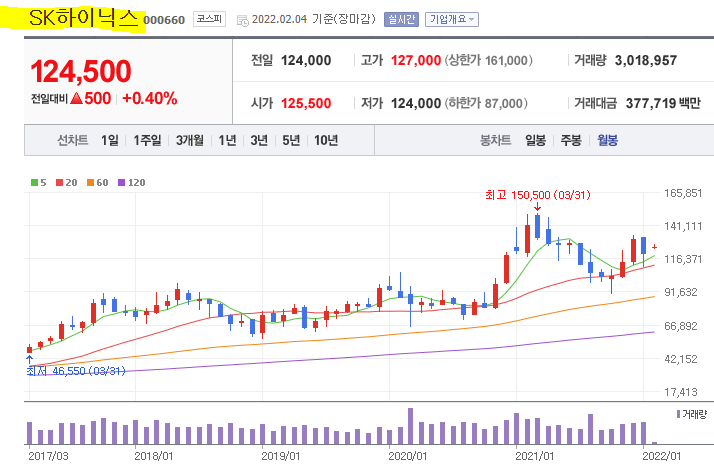Select the 5년 line chart tab
Screen dimensions: 714x476
[291, 140]
